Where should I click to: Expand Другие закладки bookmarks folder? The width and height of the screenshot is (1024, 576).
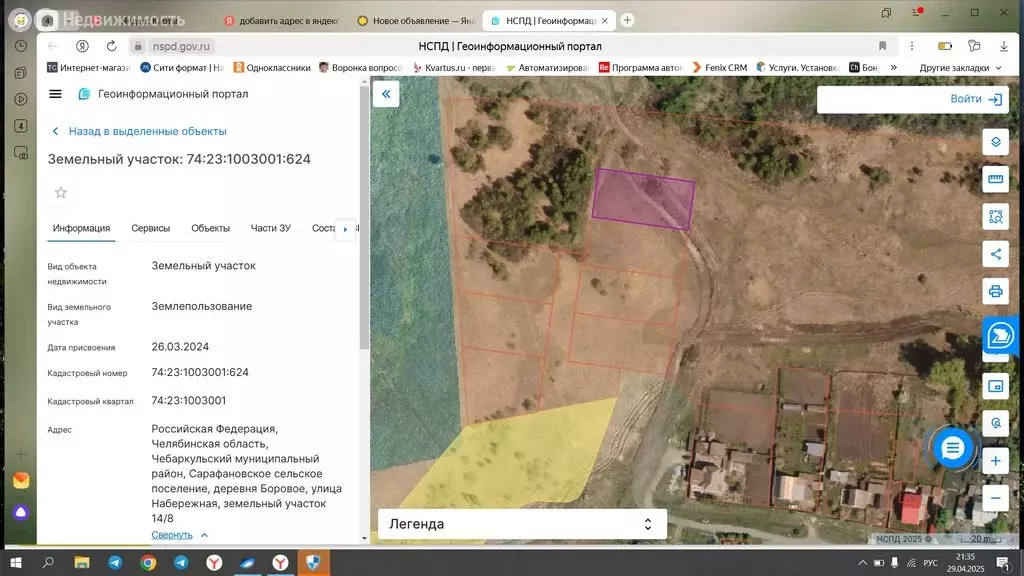click(960, 68)
